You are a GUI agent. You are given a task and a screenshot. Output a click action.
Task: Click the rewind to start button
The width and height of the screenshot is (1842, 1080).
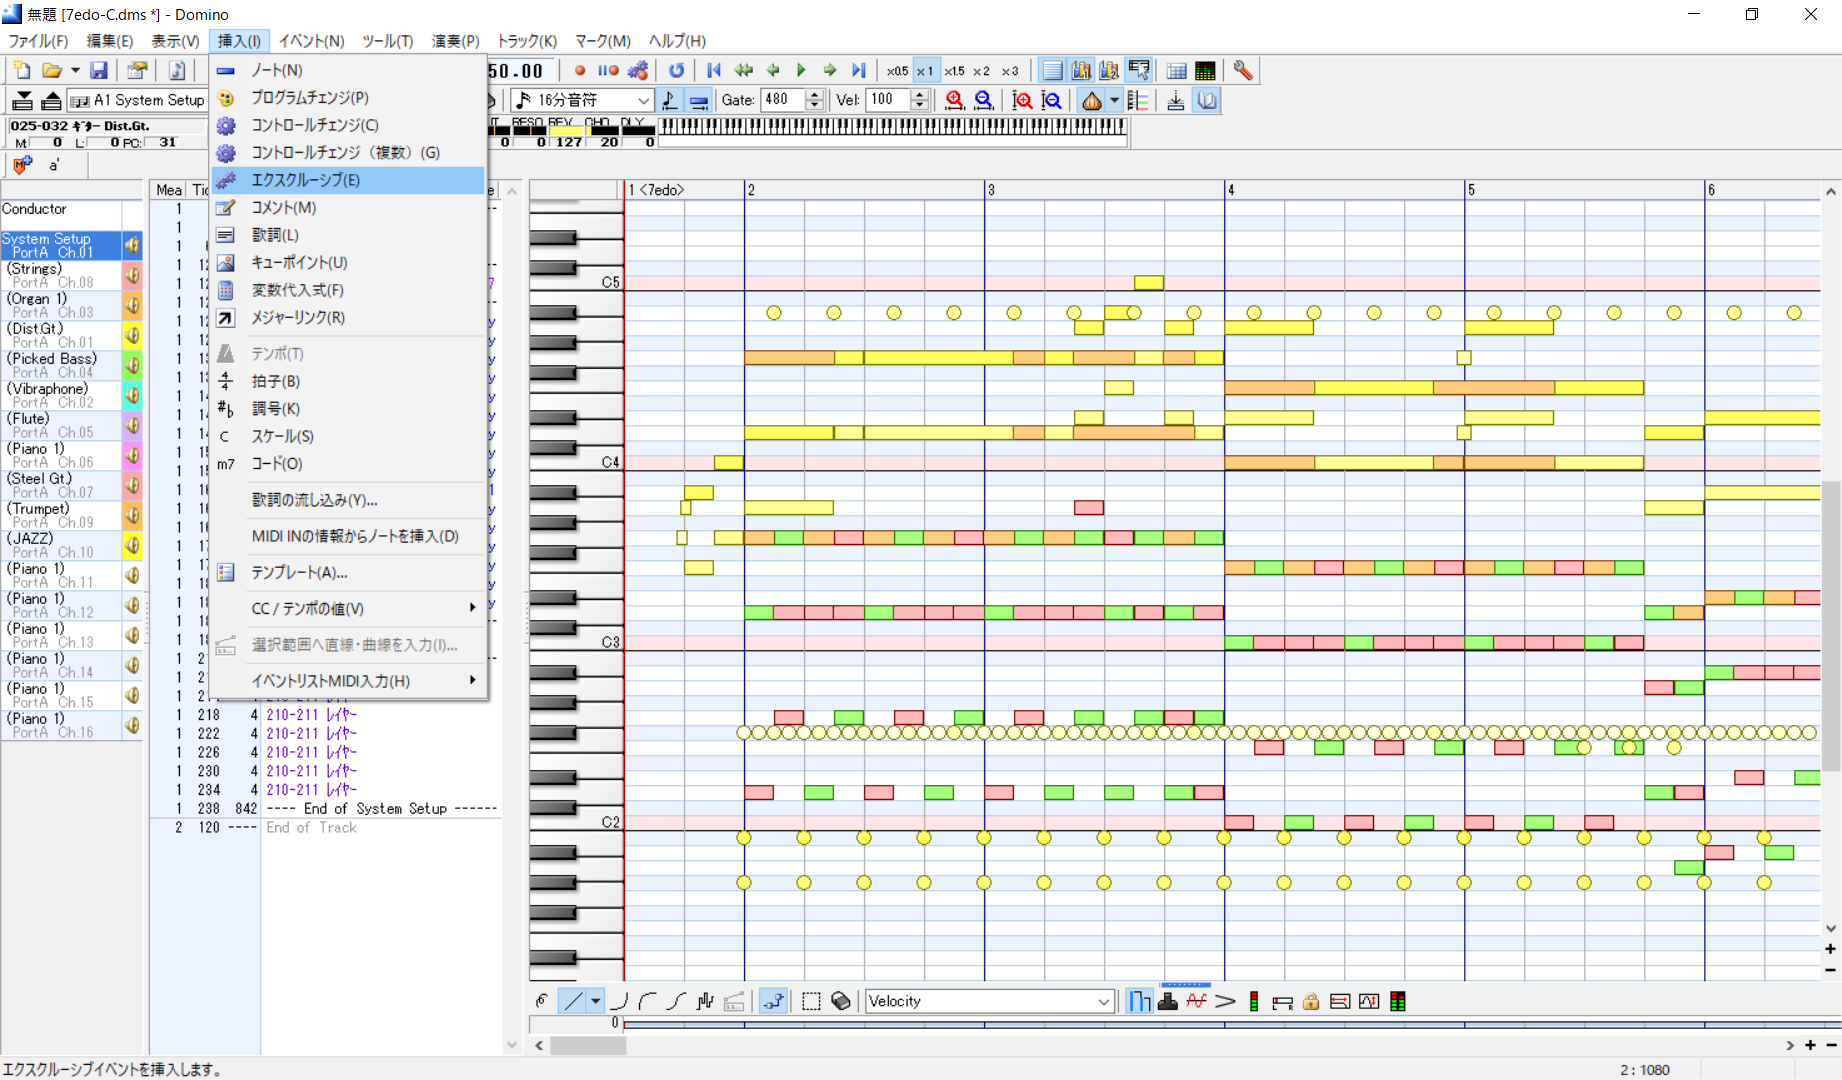pyautogui.click(x=714, y=70)
